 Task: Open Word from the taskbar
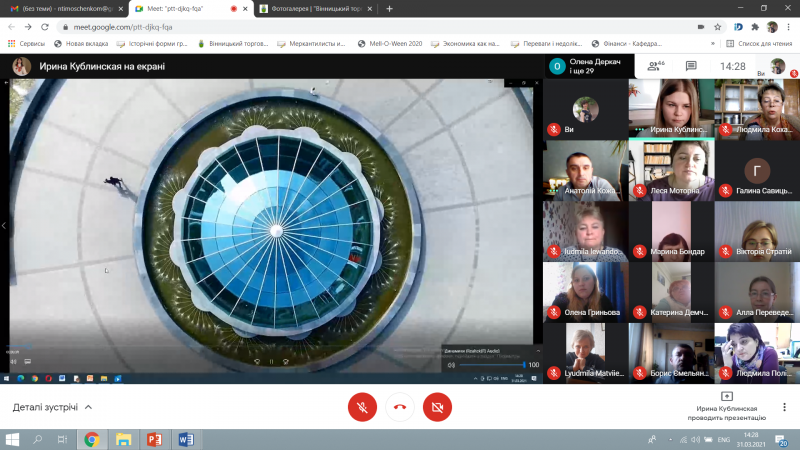186,439
